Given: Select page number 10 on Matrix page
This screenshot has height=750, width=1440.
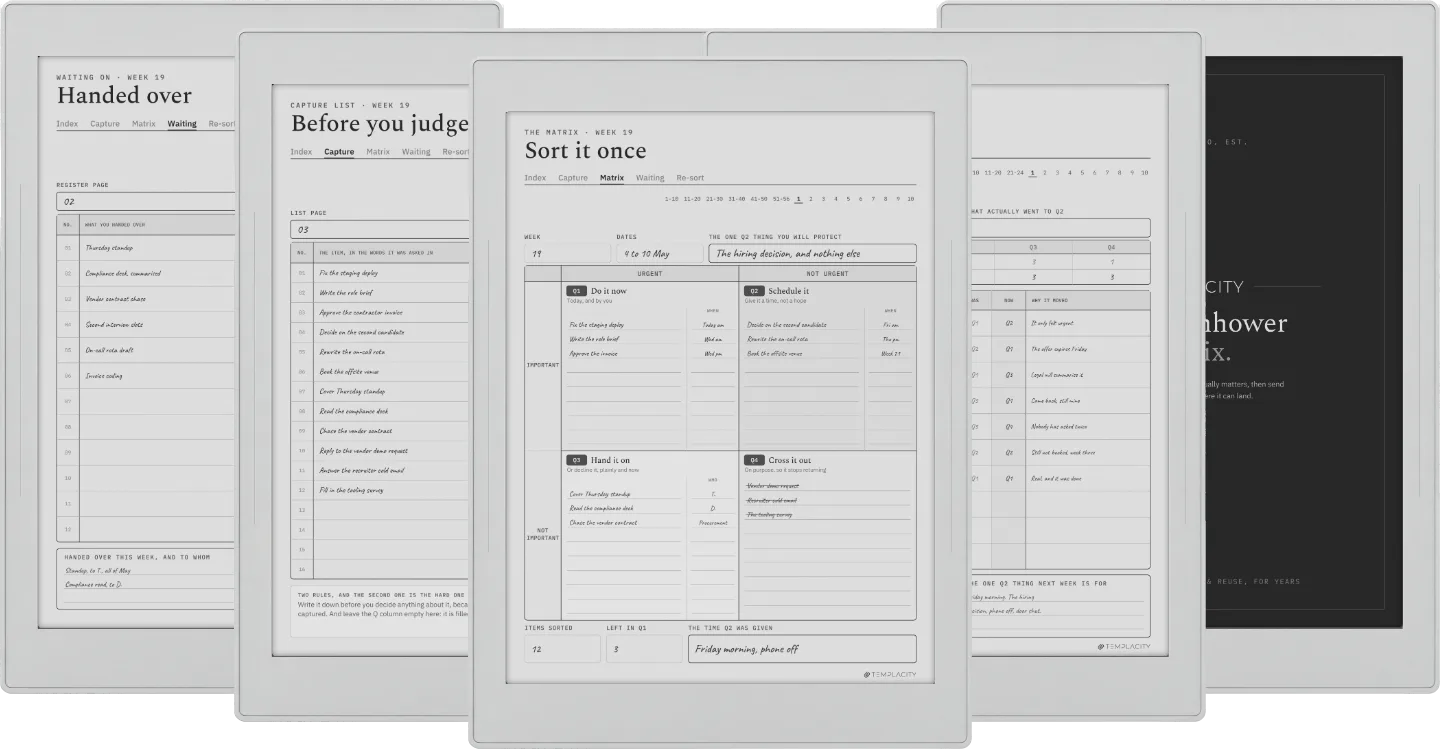Looking at the screenshot, I should pyautogui.click(x=910, y=199).
